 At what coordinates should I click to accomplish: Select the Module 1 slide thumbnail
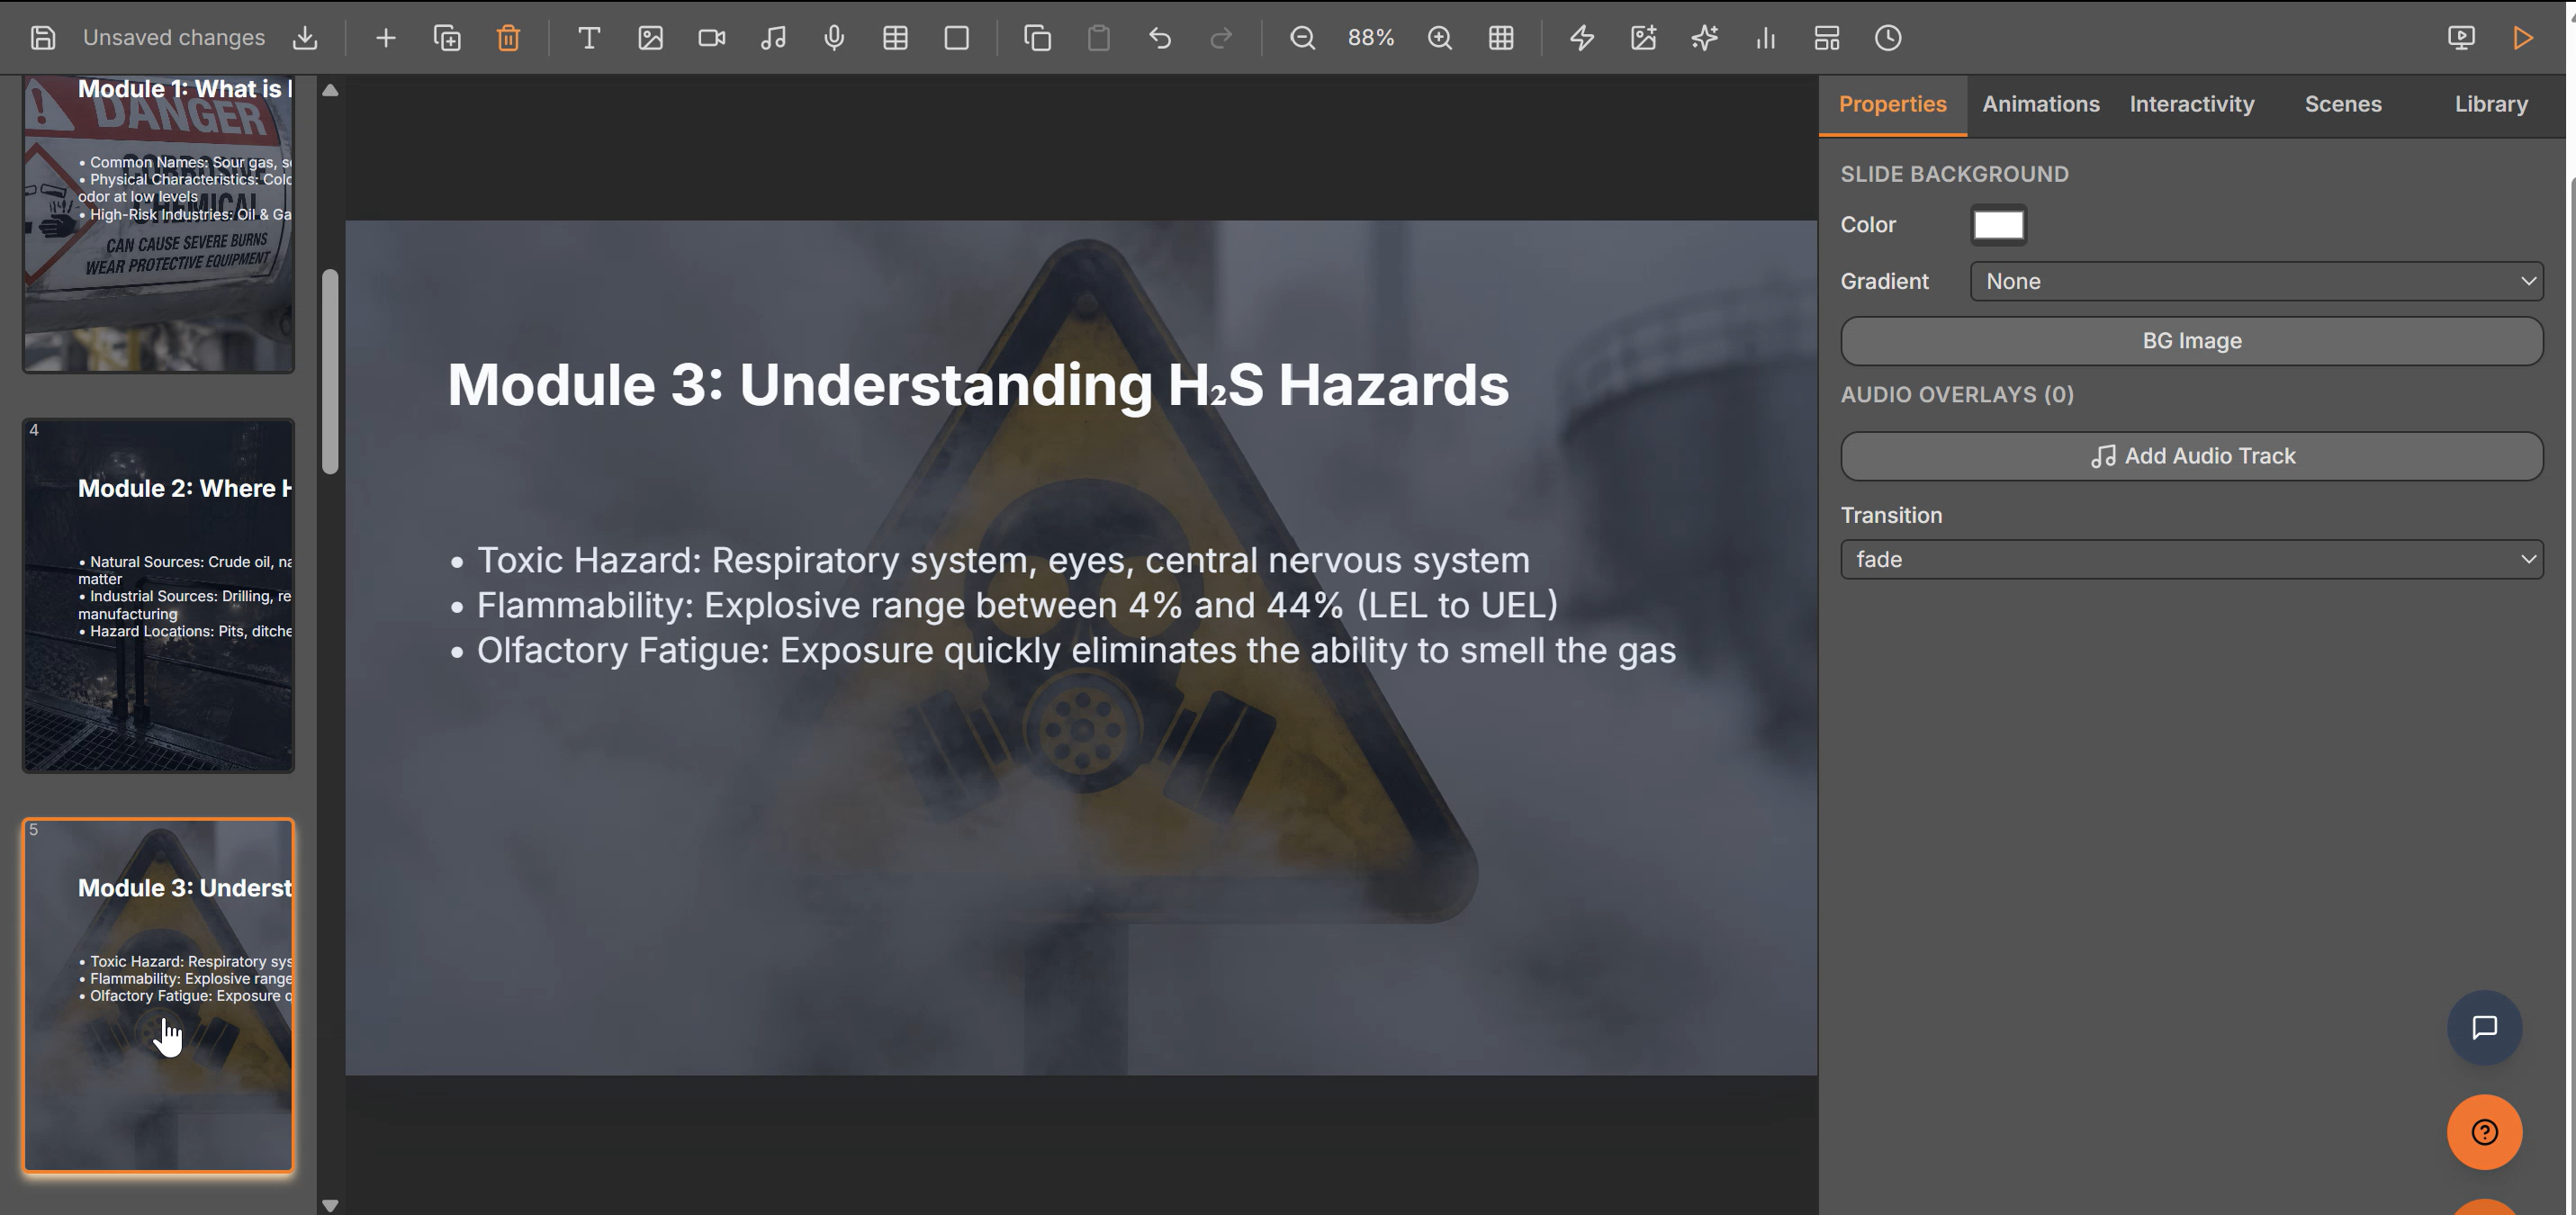158,224
